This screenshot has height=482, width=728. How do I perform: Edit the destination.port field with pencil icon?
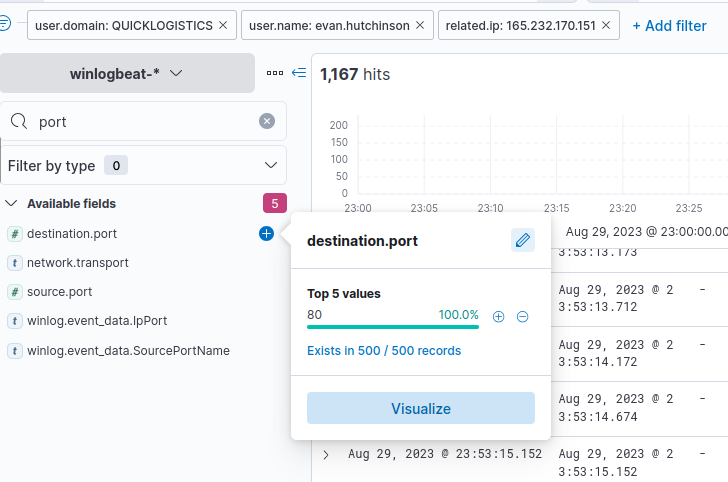click(522, 240)
